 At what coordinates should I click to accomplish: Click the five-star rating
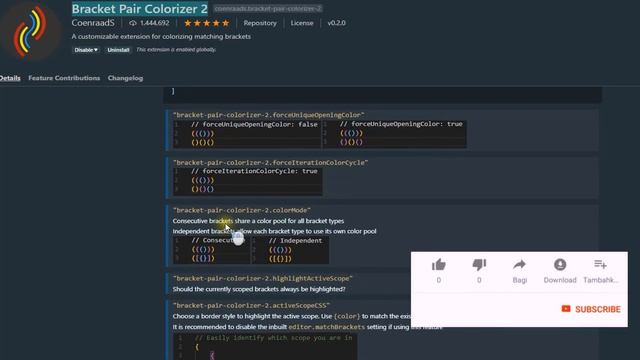point(207,23)
